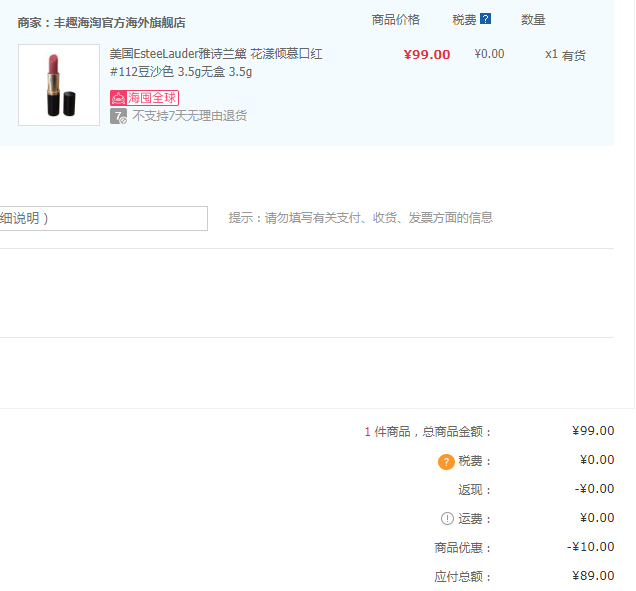Image resolution: width=636 pixels, height=591 pixels.
Task: Select the 税费 column header text
Action: [x=464, y=19]
